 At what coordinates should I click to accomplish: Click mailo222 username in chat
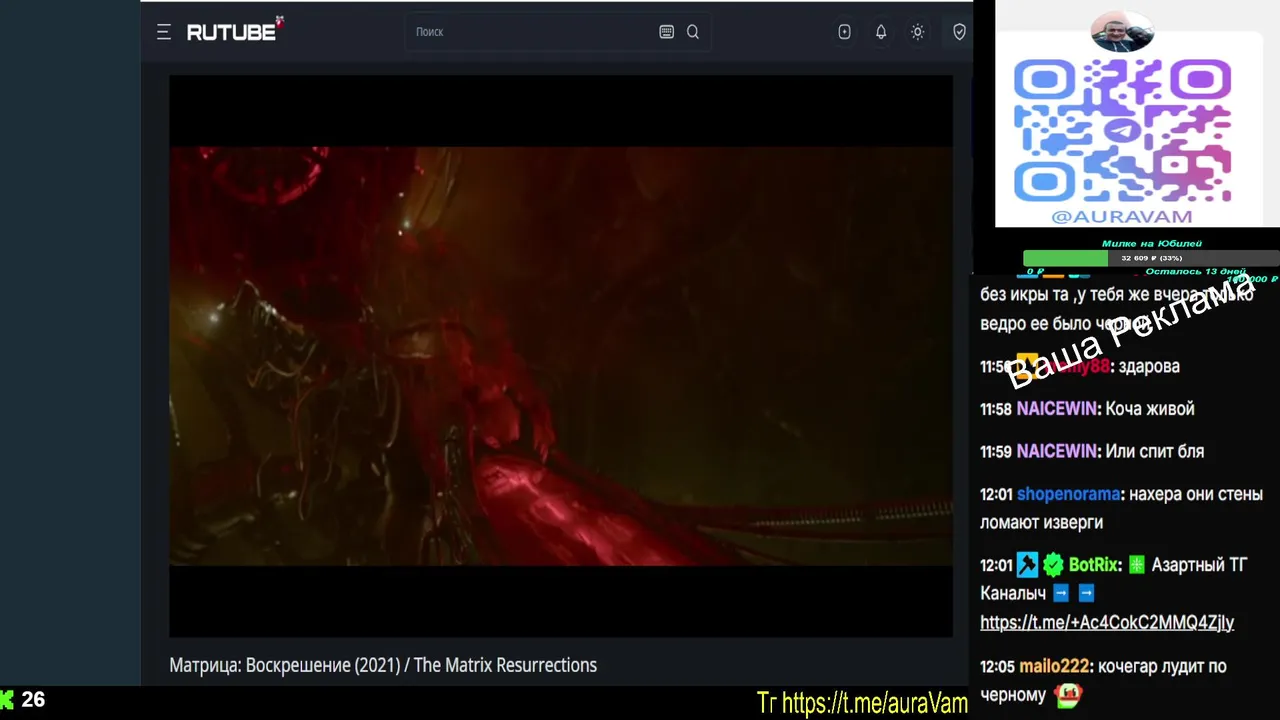coord(1053,667)
